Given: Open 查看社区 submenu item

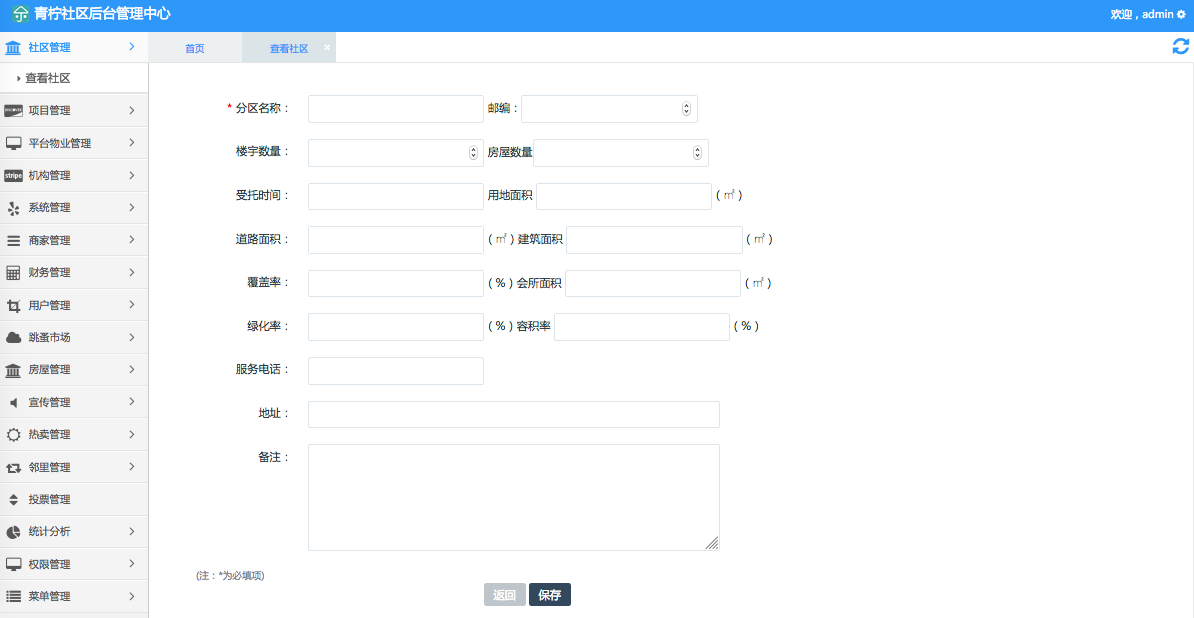Looking at the screenshot, I should click(74, 78).
